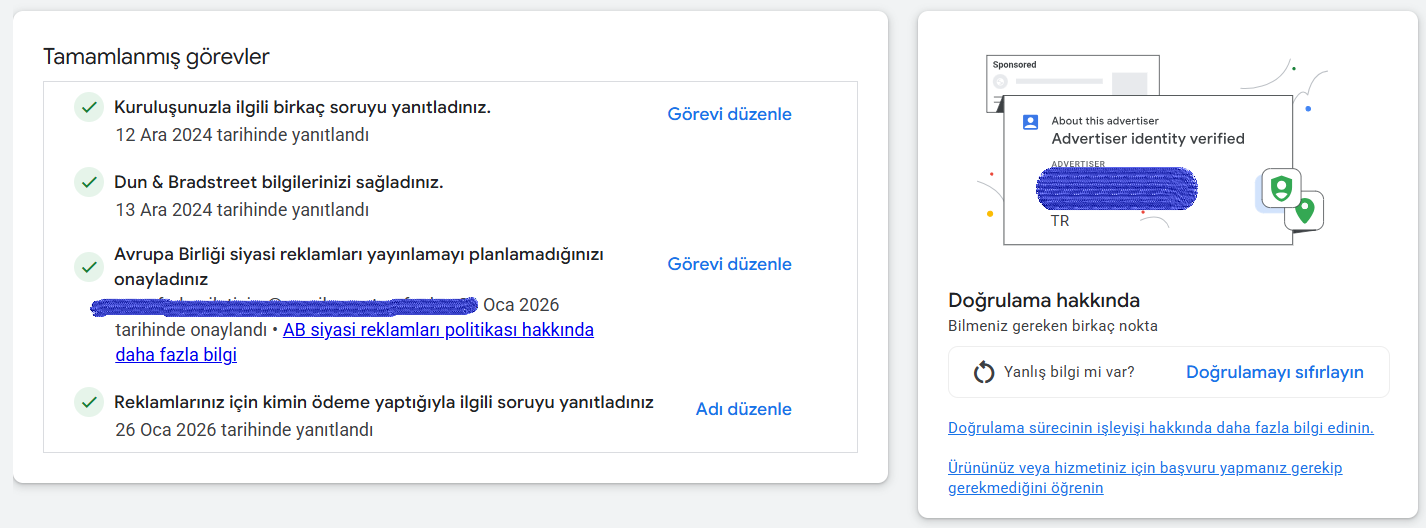Viewport: 1426px width, 528px height.
Task: Open Görevi düzenle for organization questions task
Action: (729, 114)
